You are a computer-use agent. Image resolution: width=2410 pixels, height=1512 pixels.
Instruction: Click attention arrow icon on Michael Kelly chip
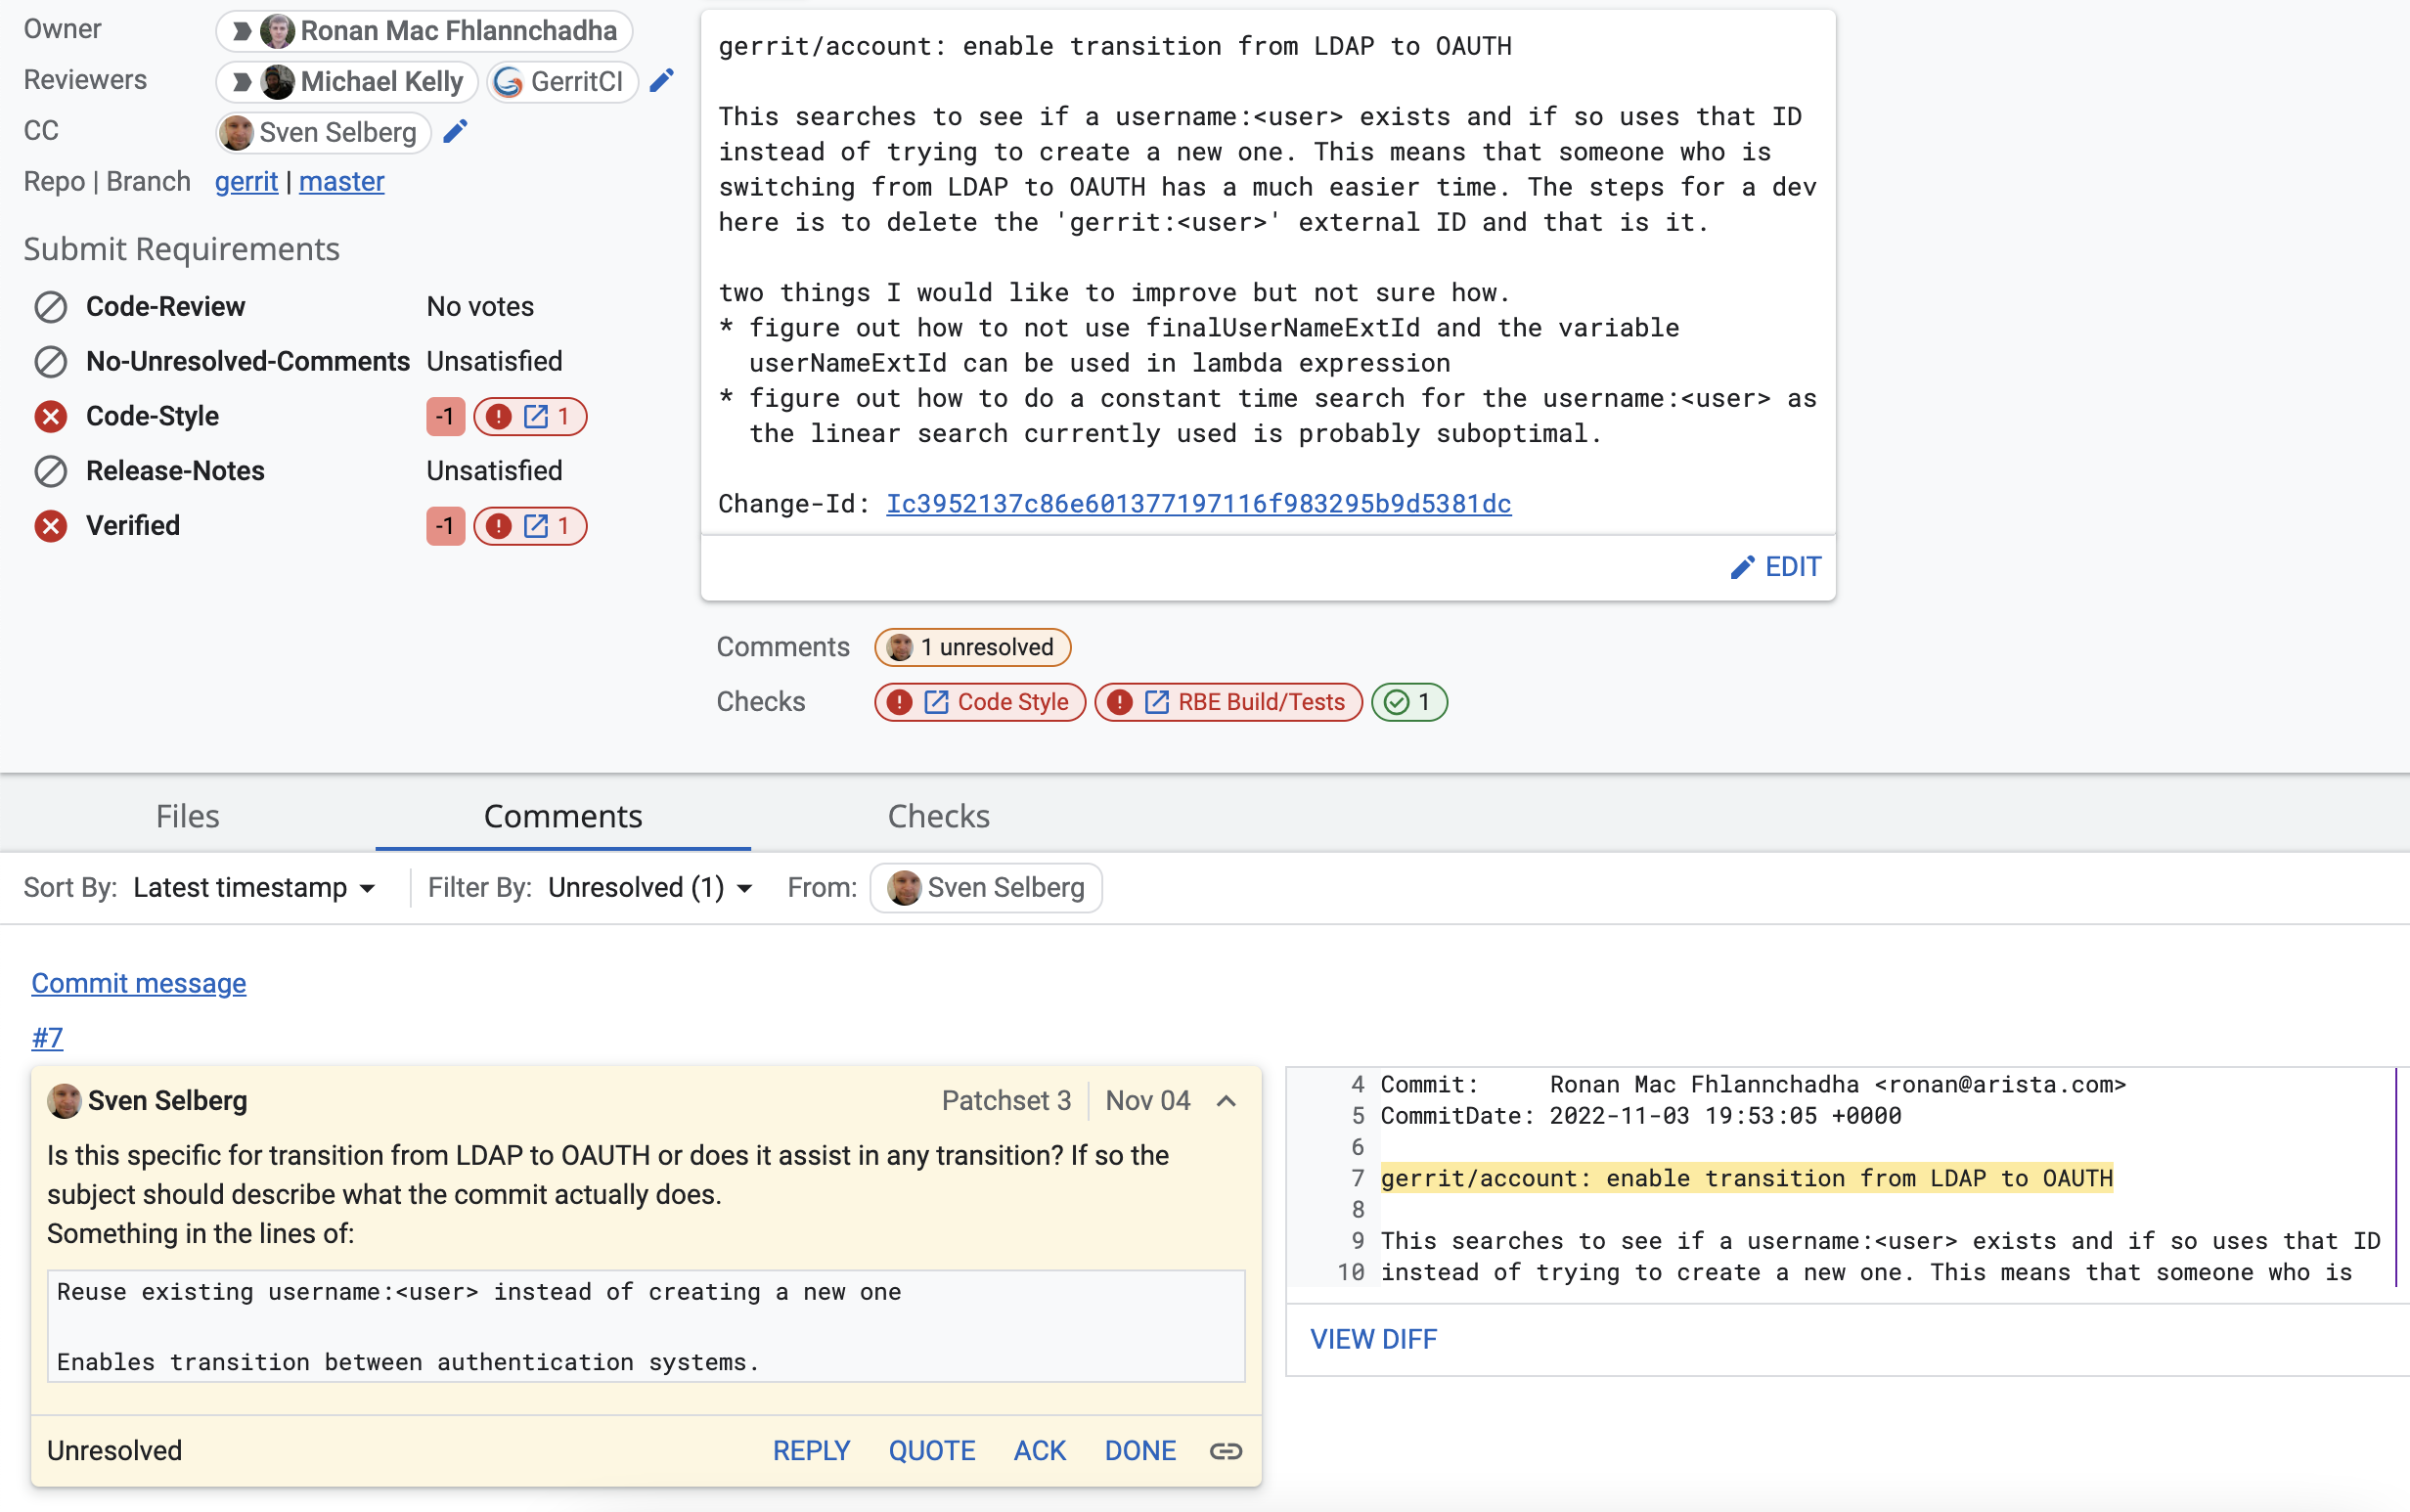[241, 82]
